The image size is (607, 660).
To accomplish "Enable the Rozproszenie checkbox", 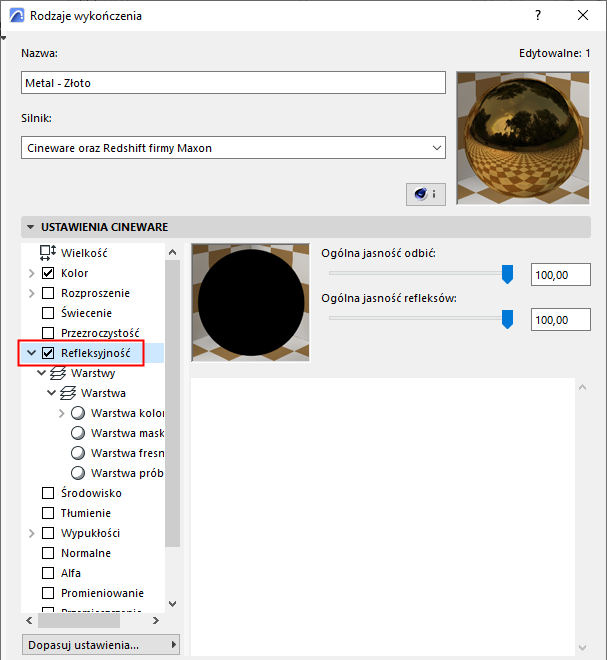I will 48,293.
